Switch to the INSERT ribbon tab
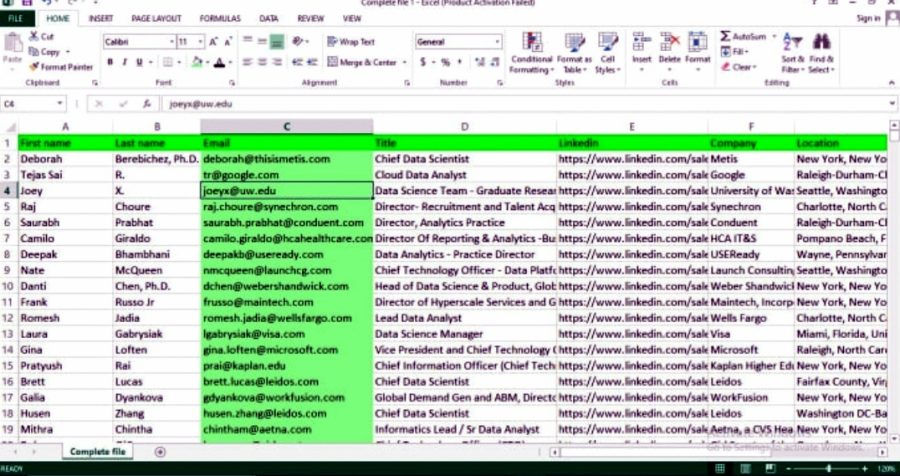The width and height of the screenshot is (900, 476). point(100,18)
